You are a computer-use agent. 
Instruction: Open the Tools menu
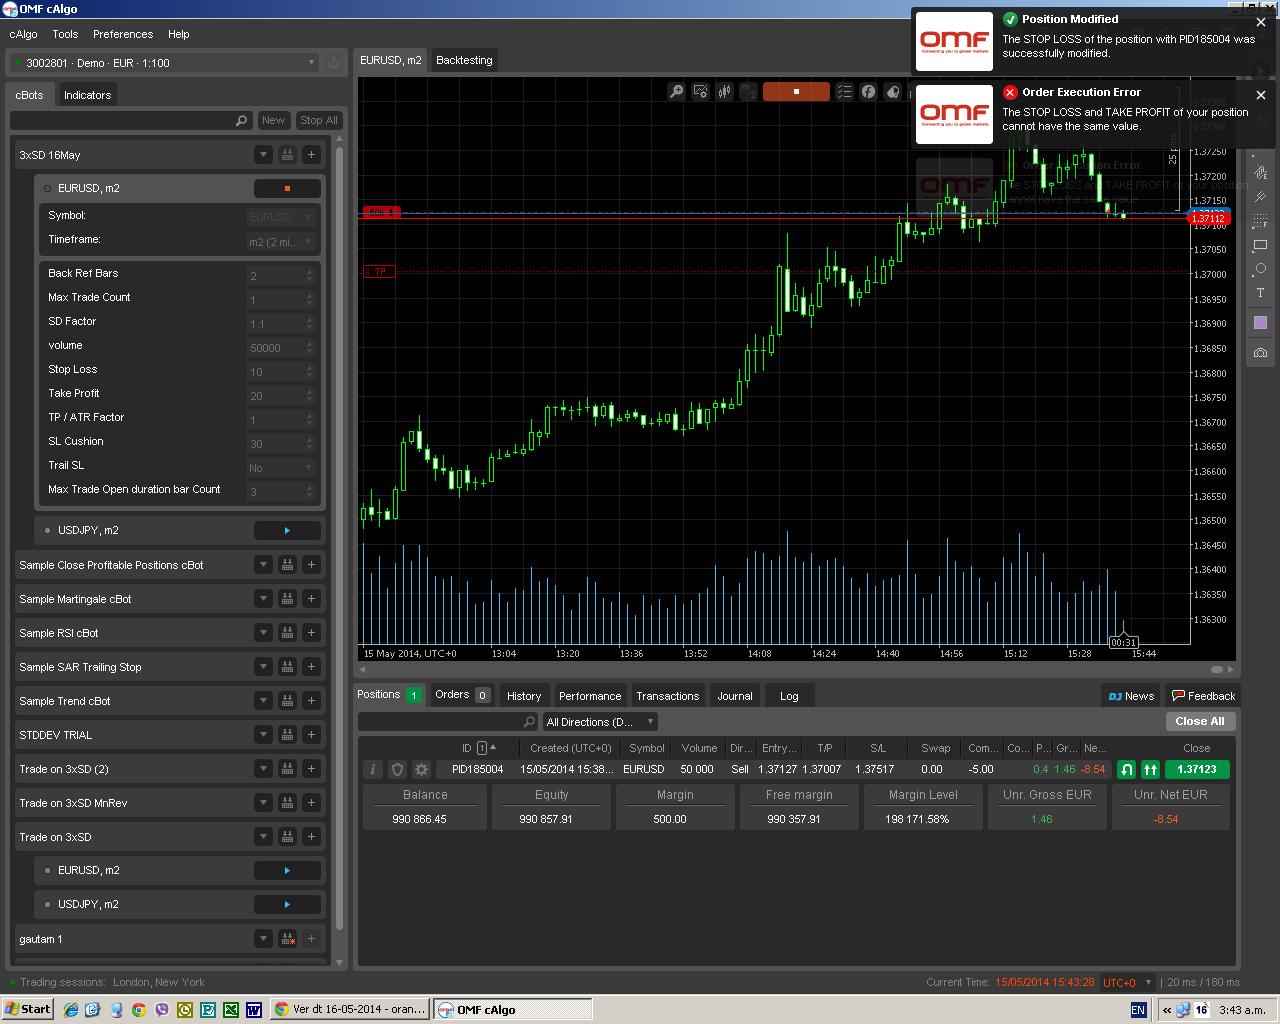click(65, 34)
